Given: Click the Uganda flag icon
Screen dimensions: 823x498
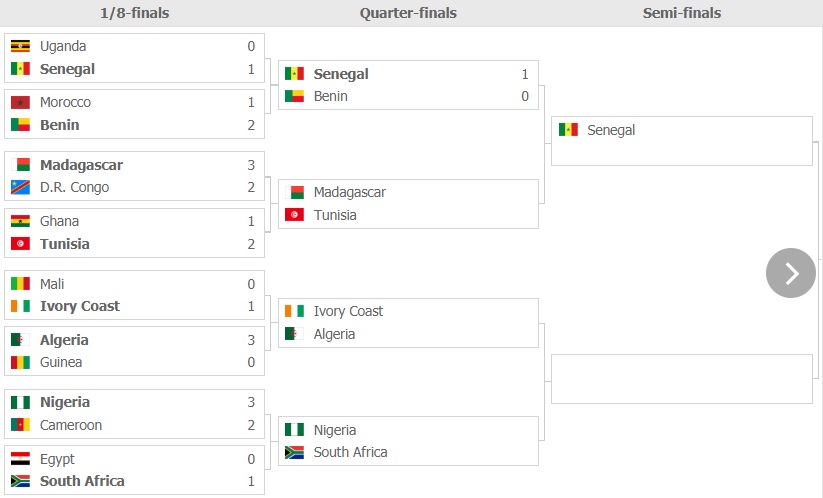Looking at the screenshot, I should pyautogui.click(x=20, y=46).
